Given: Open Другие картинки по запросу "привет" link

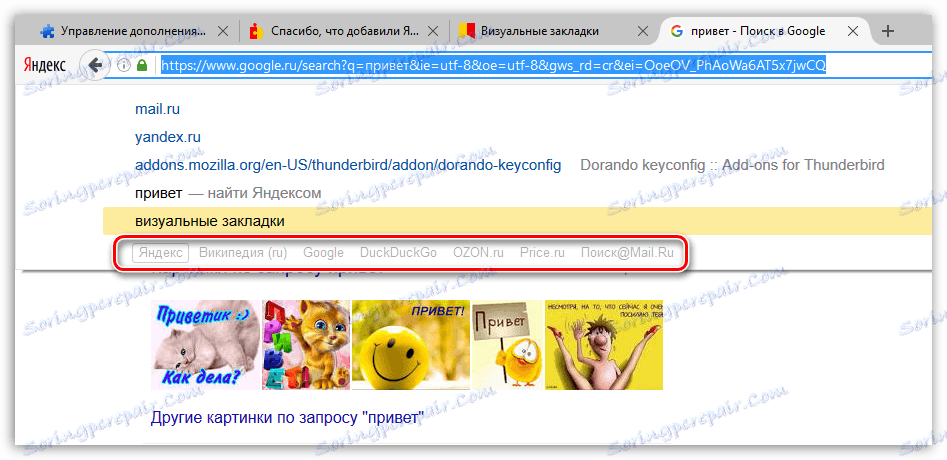Looking at the screenshot, I should [287, 418].
